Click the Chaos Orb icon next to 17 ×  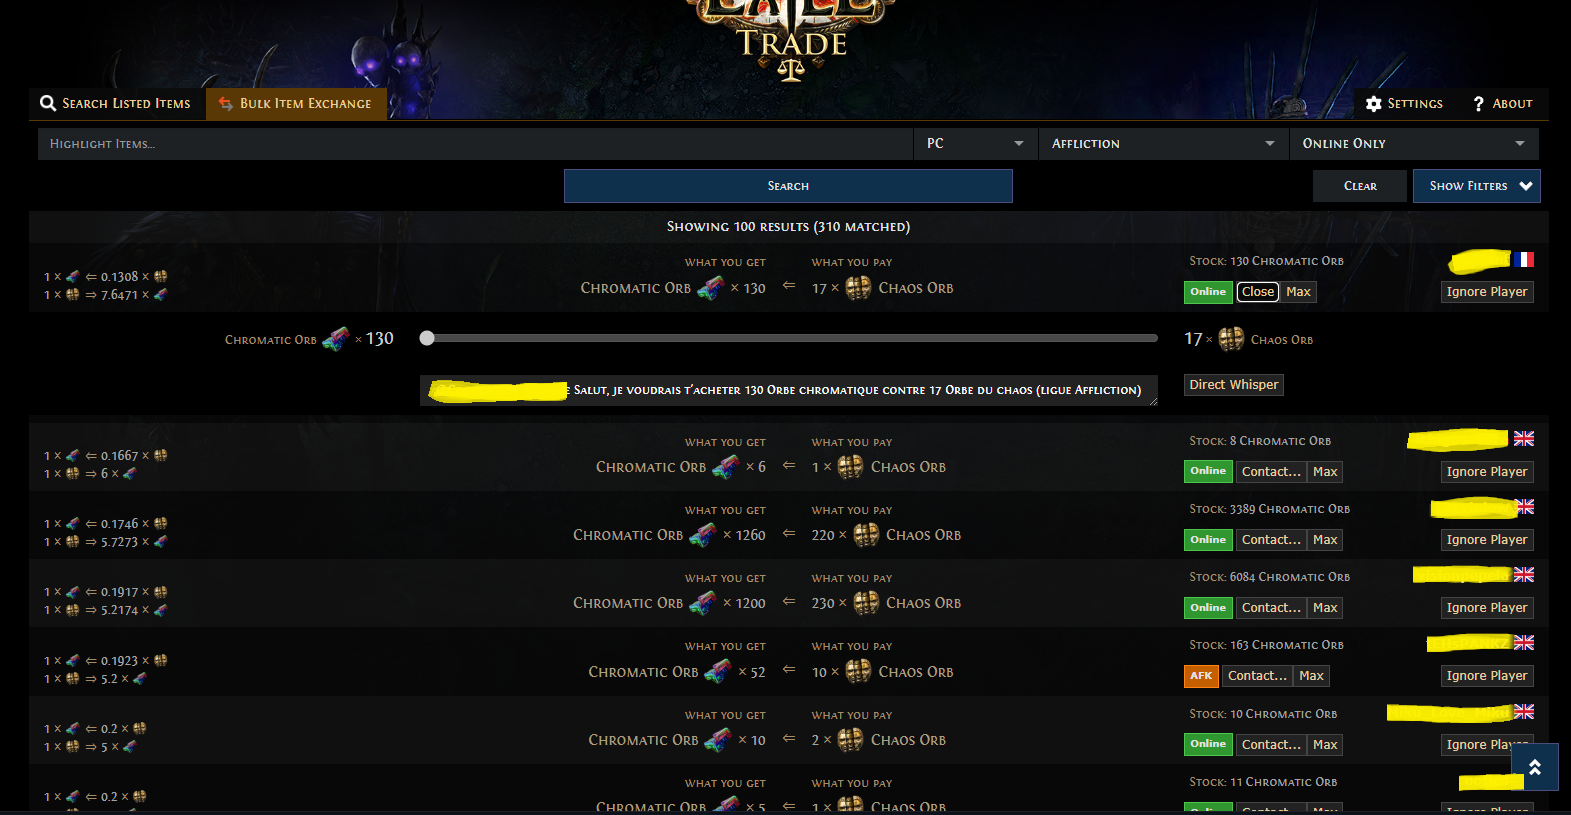pyautogui.click(x=859, y=288)
